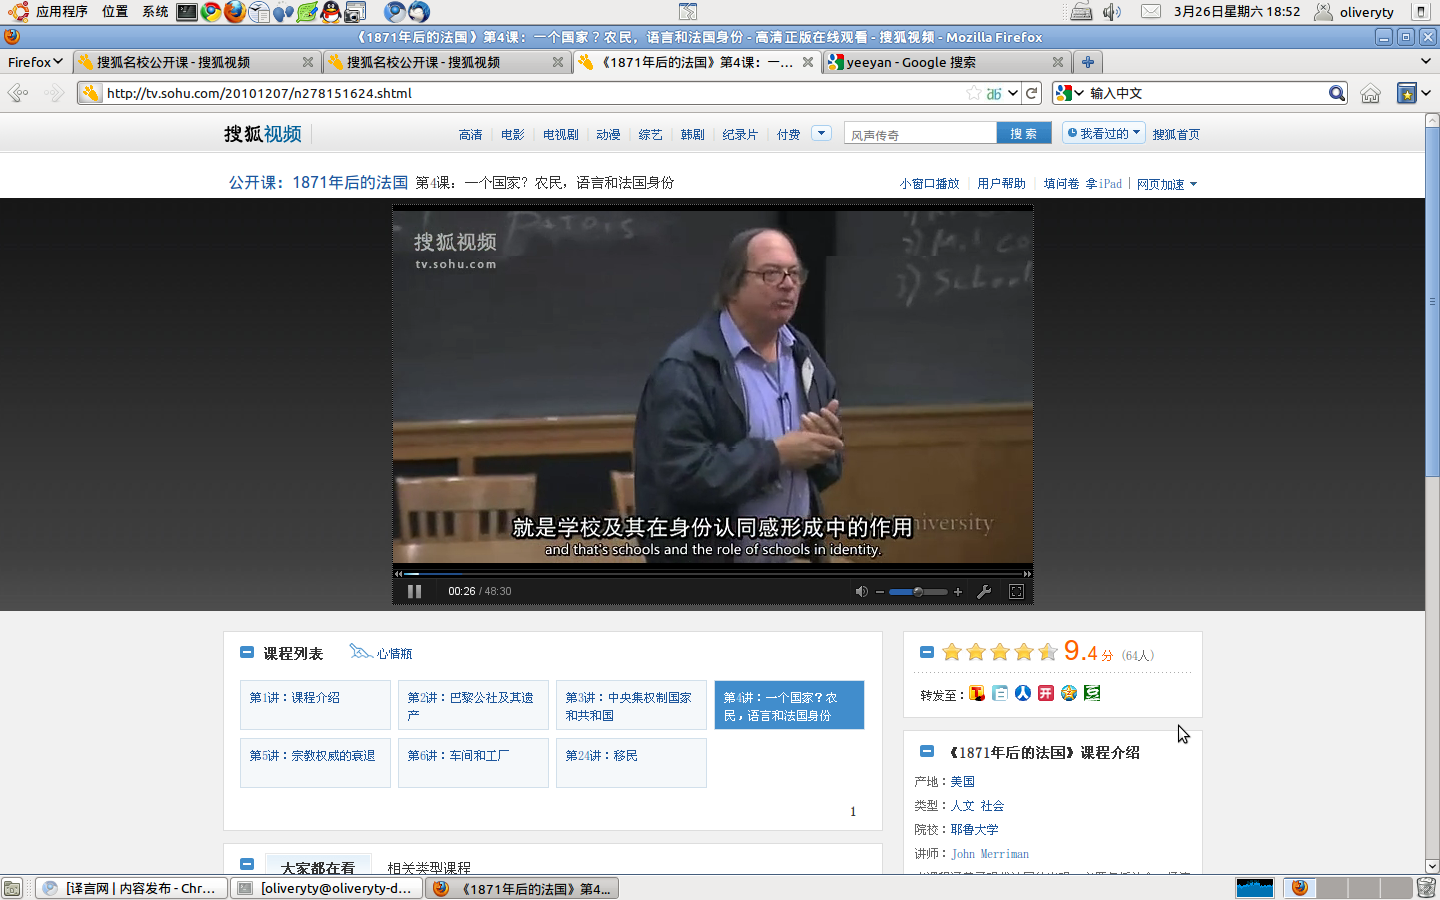Launch the Terminal from the top panel
The image size is (1440, 900).
click(x=187, y=12)
